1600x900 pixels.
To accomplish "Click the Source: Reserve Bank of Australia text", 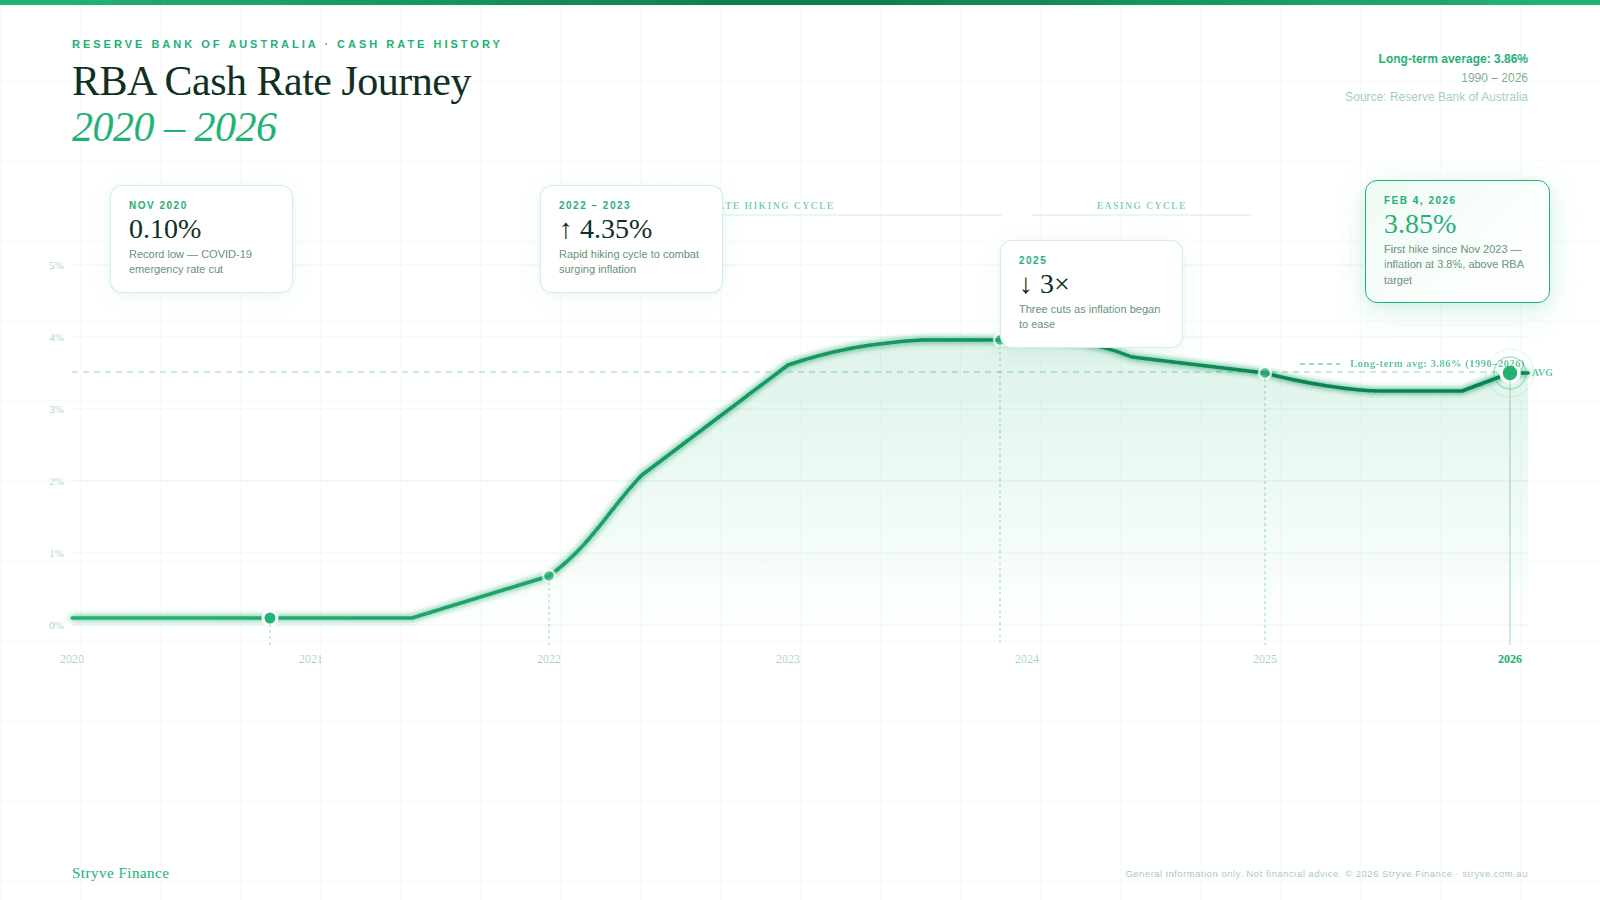I will tap(1436, 97).
